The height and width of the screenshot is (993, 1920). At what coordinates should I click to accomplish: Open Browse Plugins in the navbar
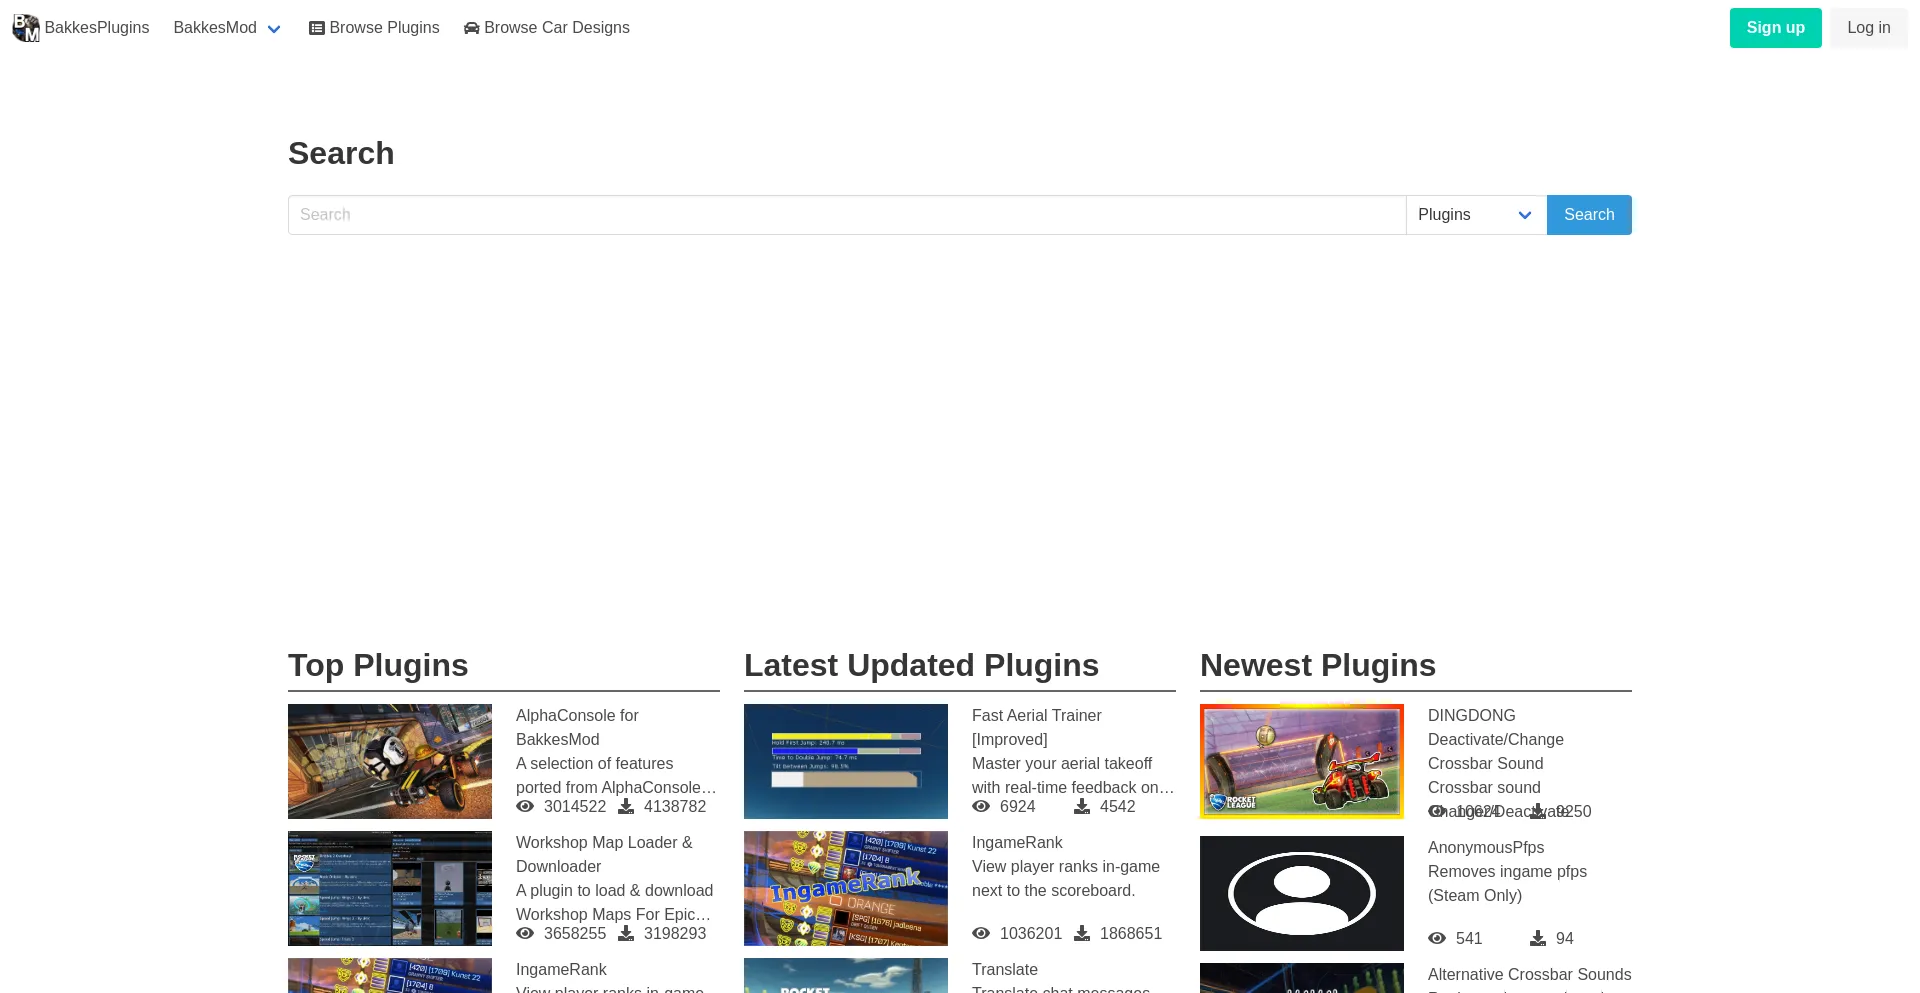(384, 28)
